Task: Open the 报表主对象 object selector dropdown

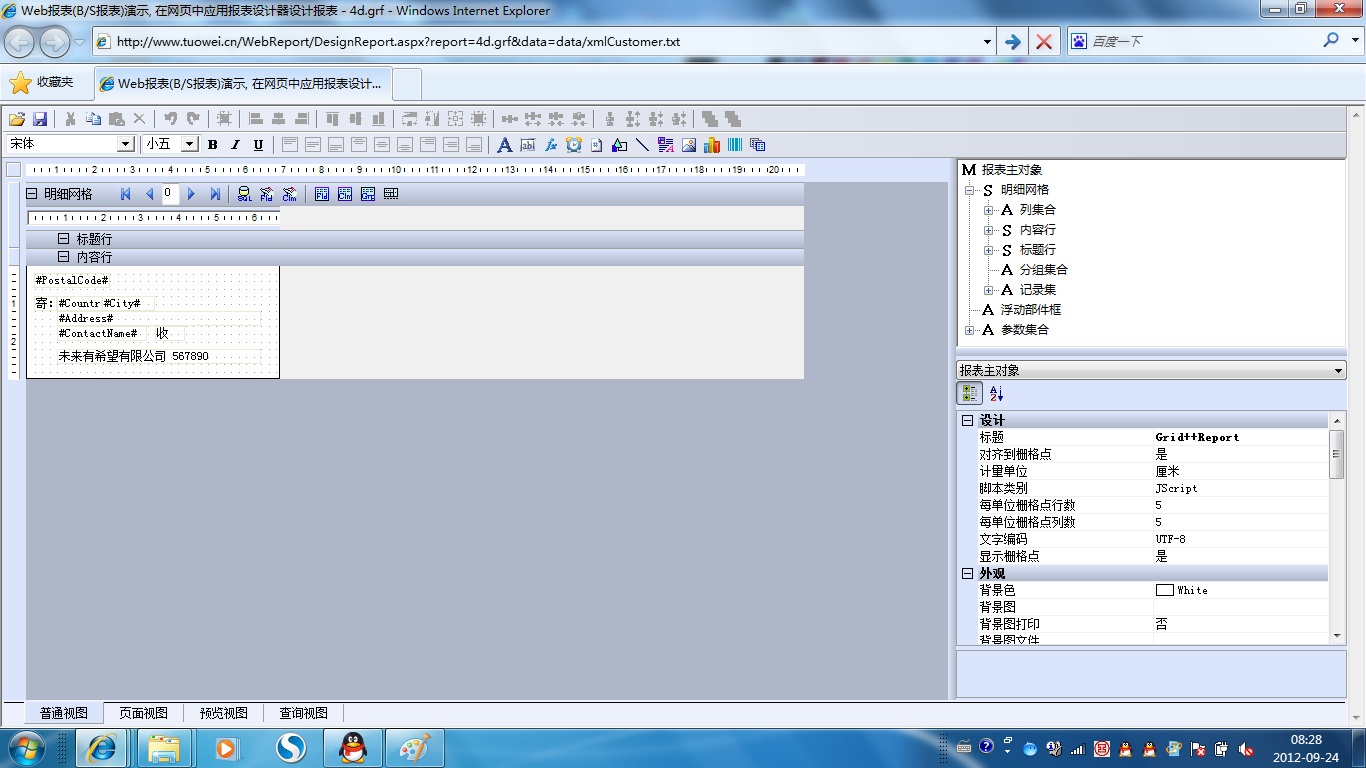Action: (x=1339, y=371)
